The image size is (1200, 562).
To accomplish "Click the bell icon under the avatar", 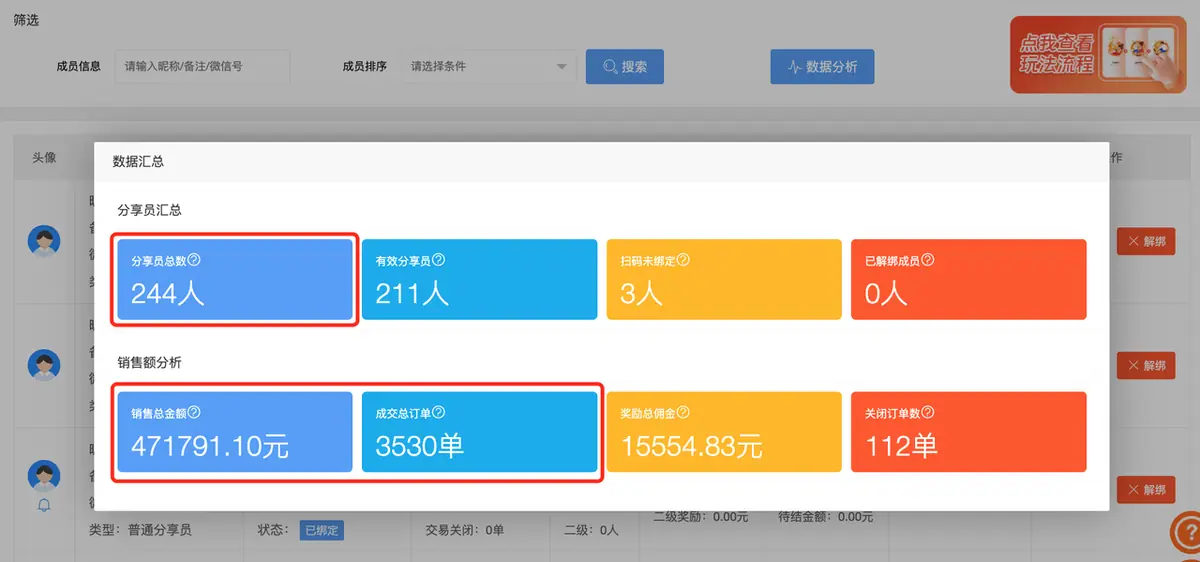I will point(44,506).
